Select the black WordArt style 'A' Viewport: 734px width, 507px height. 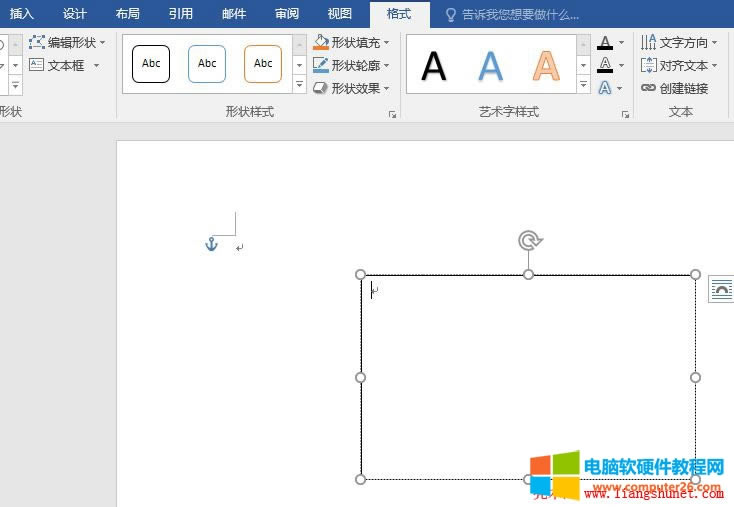point(434,65)
